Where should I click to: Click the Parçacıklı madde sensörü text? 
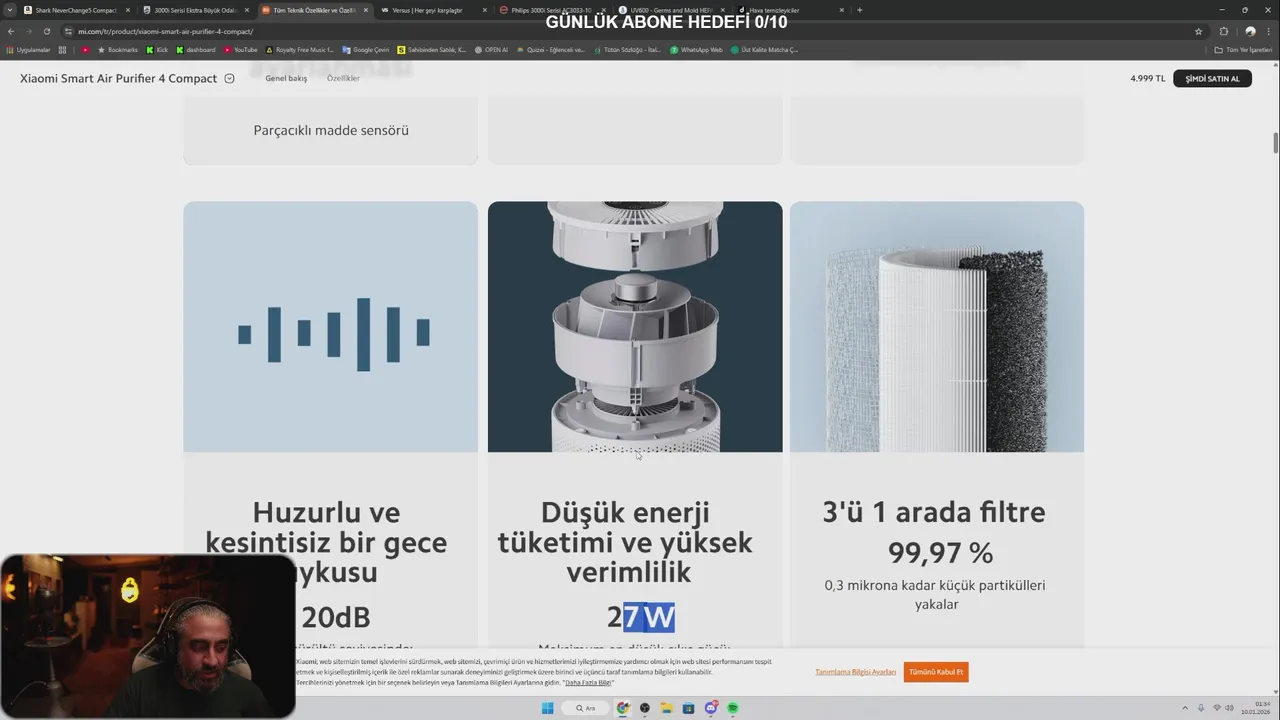coord(331,130)
